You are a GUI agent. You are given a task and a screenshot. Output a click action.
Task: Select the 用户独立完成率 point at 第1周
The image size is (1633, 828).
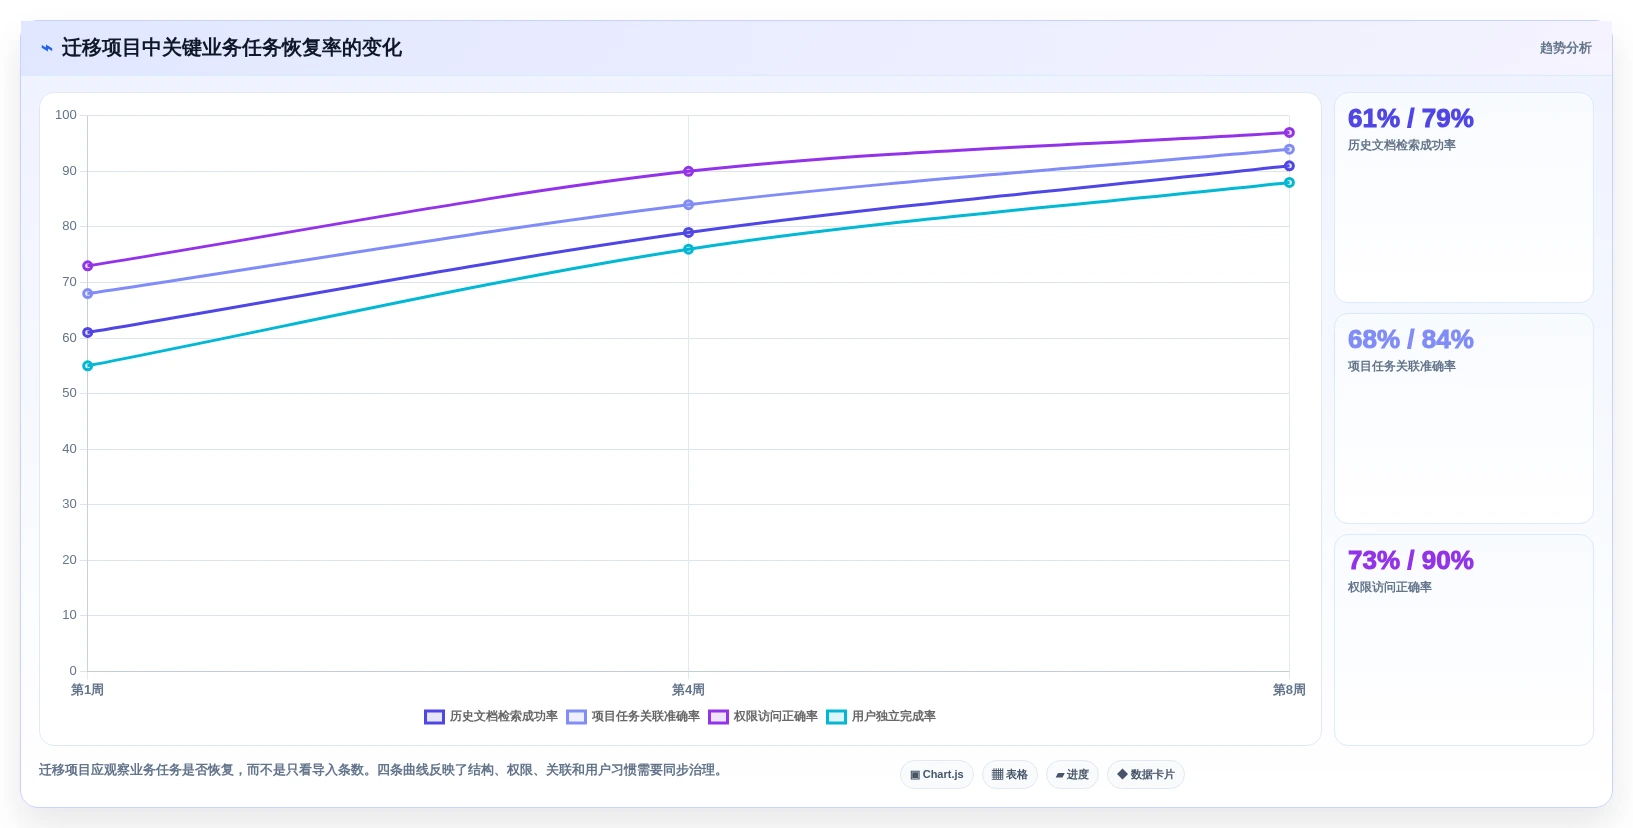[x=88, y=366]
